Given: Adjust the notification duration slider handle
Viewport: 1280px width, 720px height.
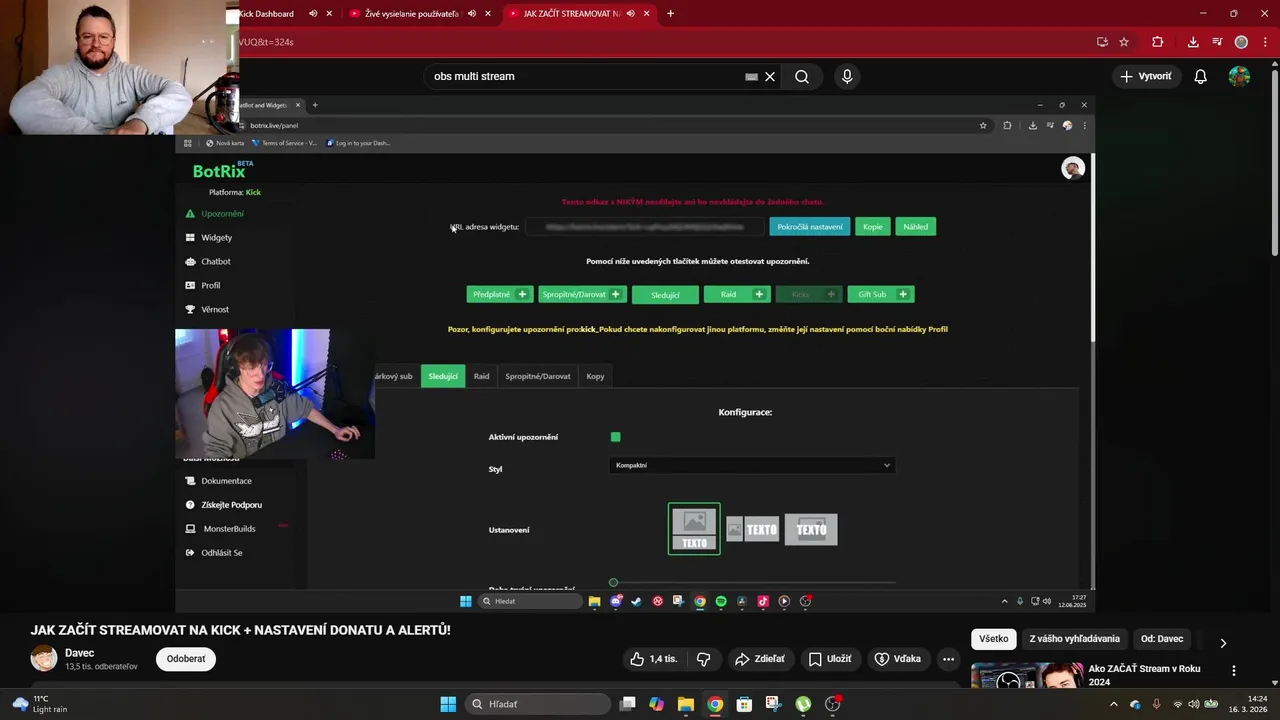Looking at the screenshot, I should (x=613, y=582).
